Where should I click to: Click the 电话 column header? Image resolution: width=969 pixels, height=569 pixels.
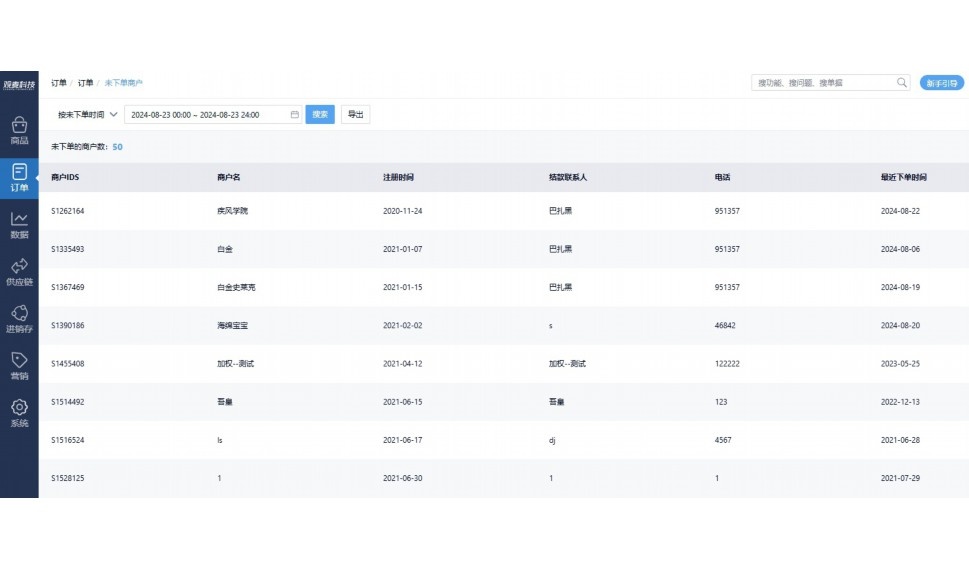(x=722, y=177)
